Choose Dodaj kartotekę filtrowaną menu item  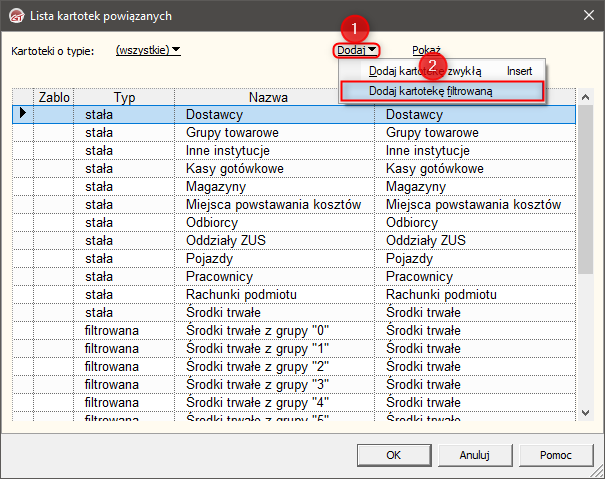pyautogui.click(x=442, y=91)
